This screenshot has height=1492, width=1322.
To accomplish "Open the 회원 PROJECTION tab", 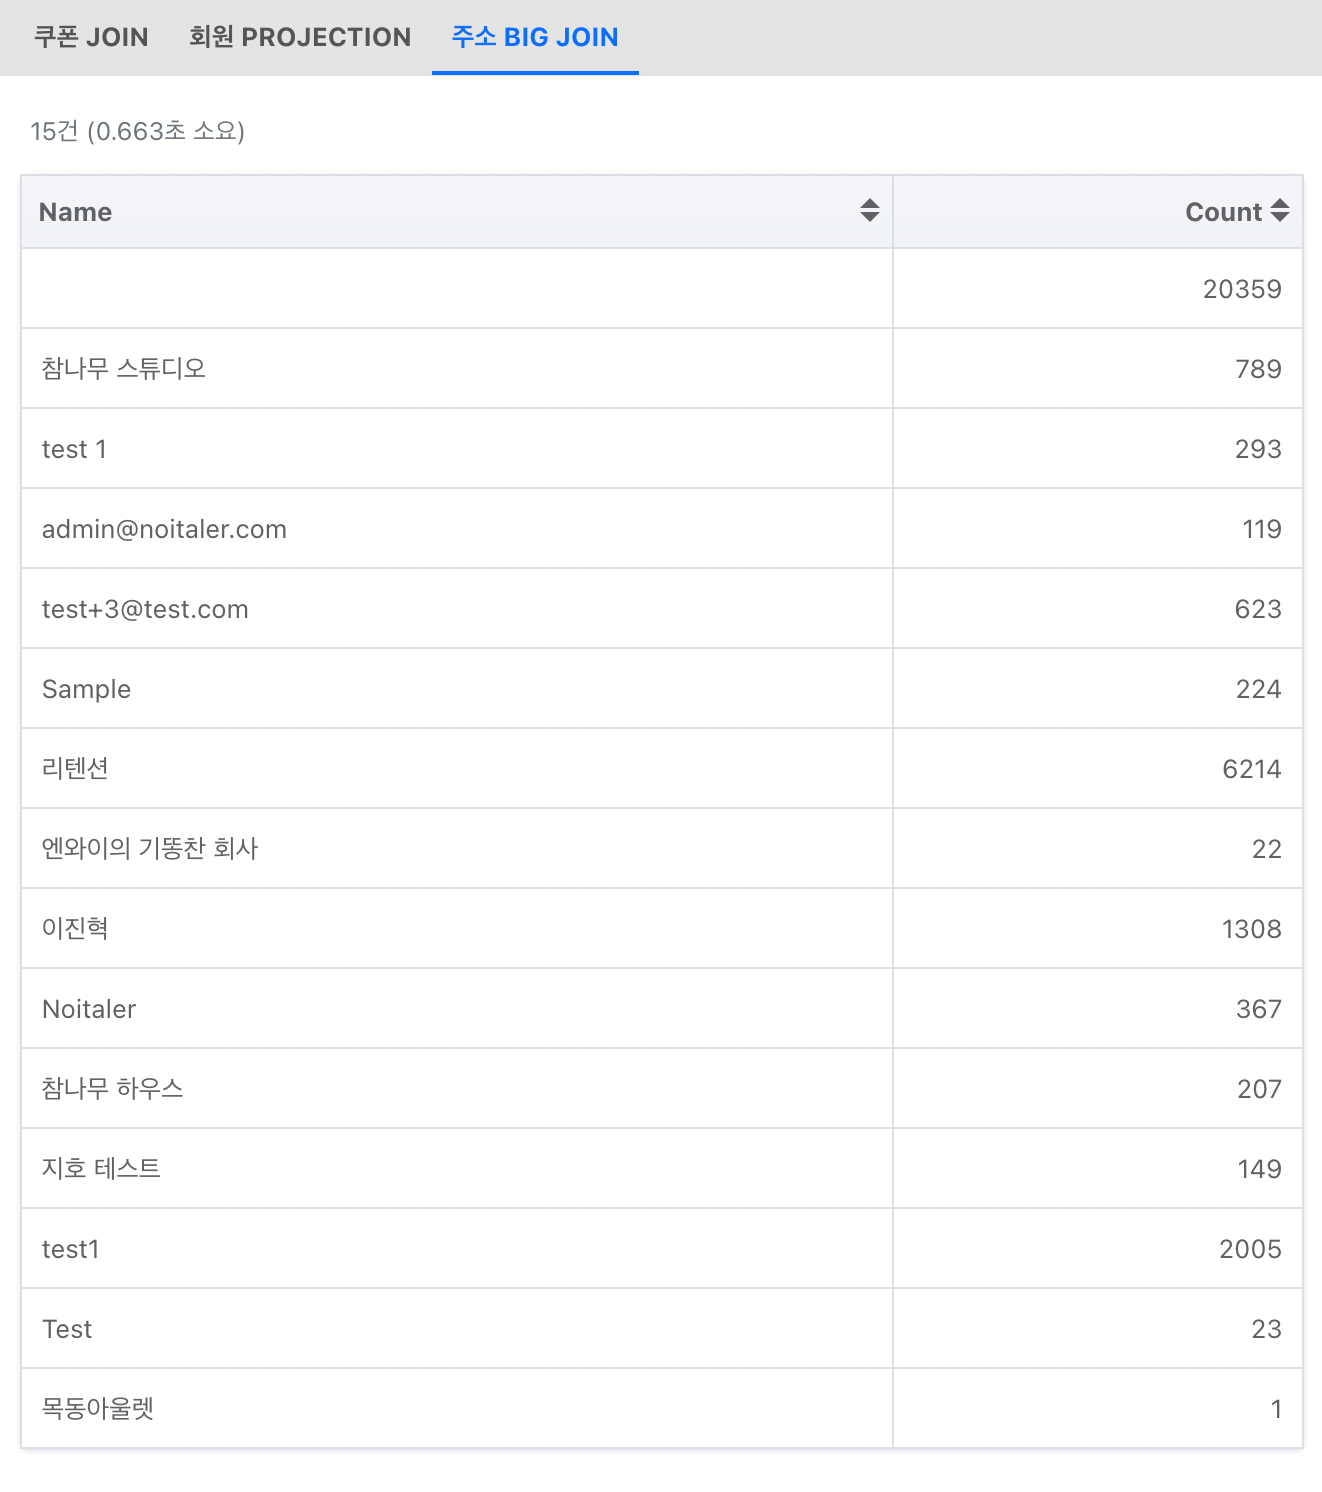I will click(300, 37).
